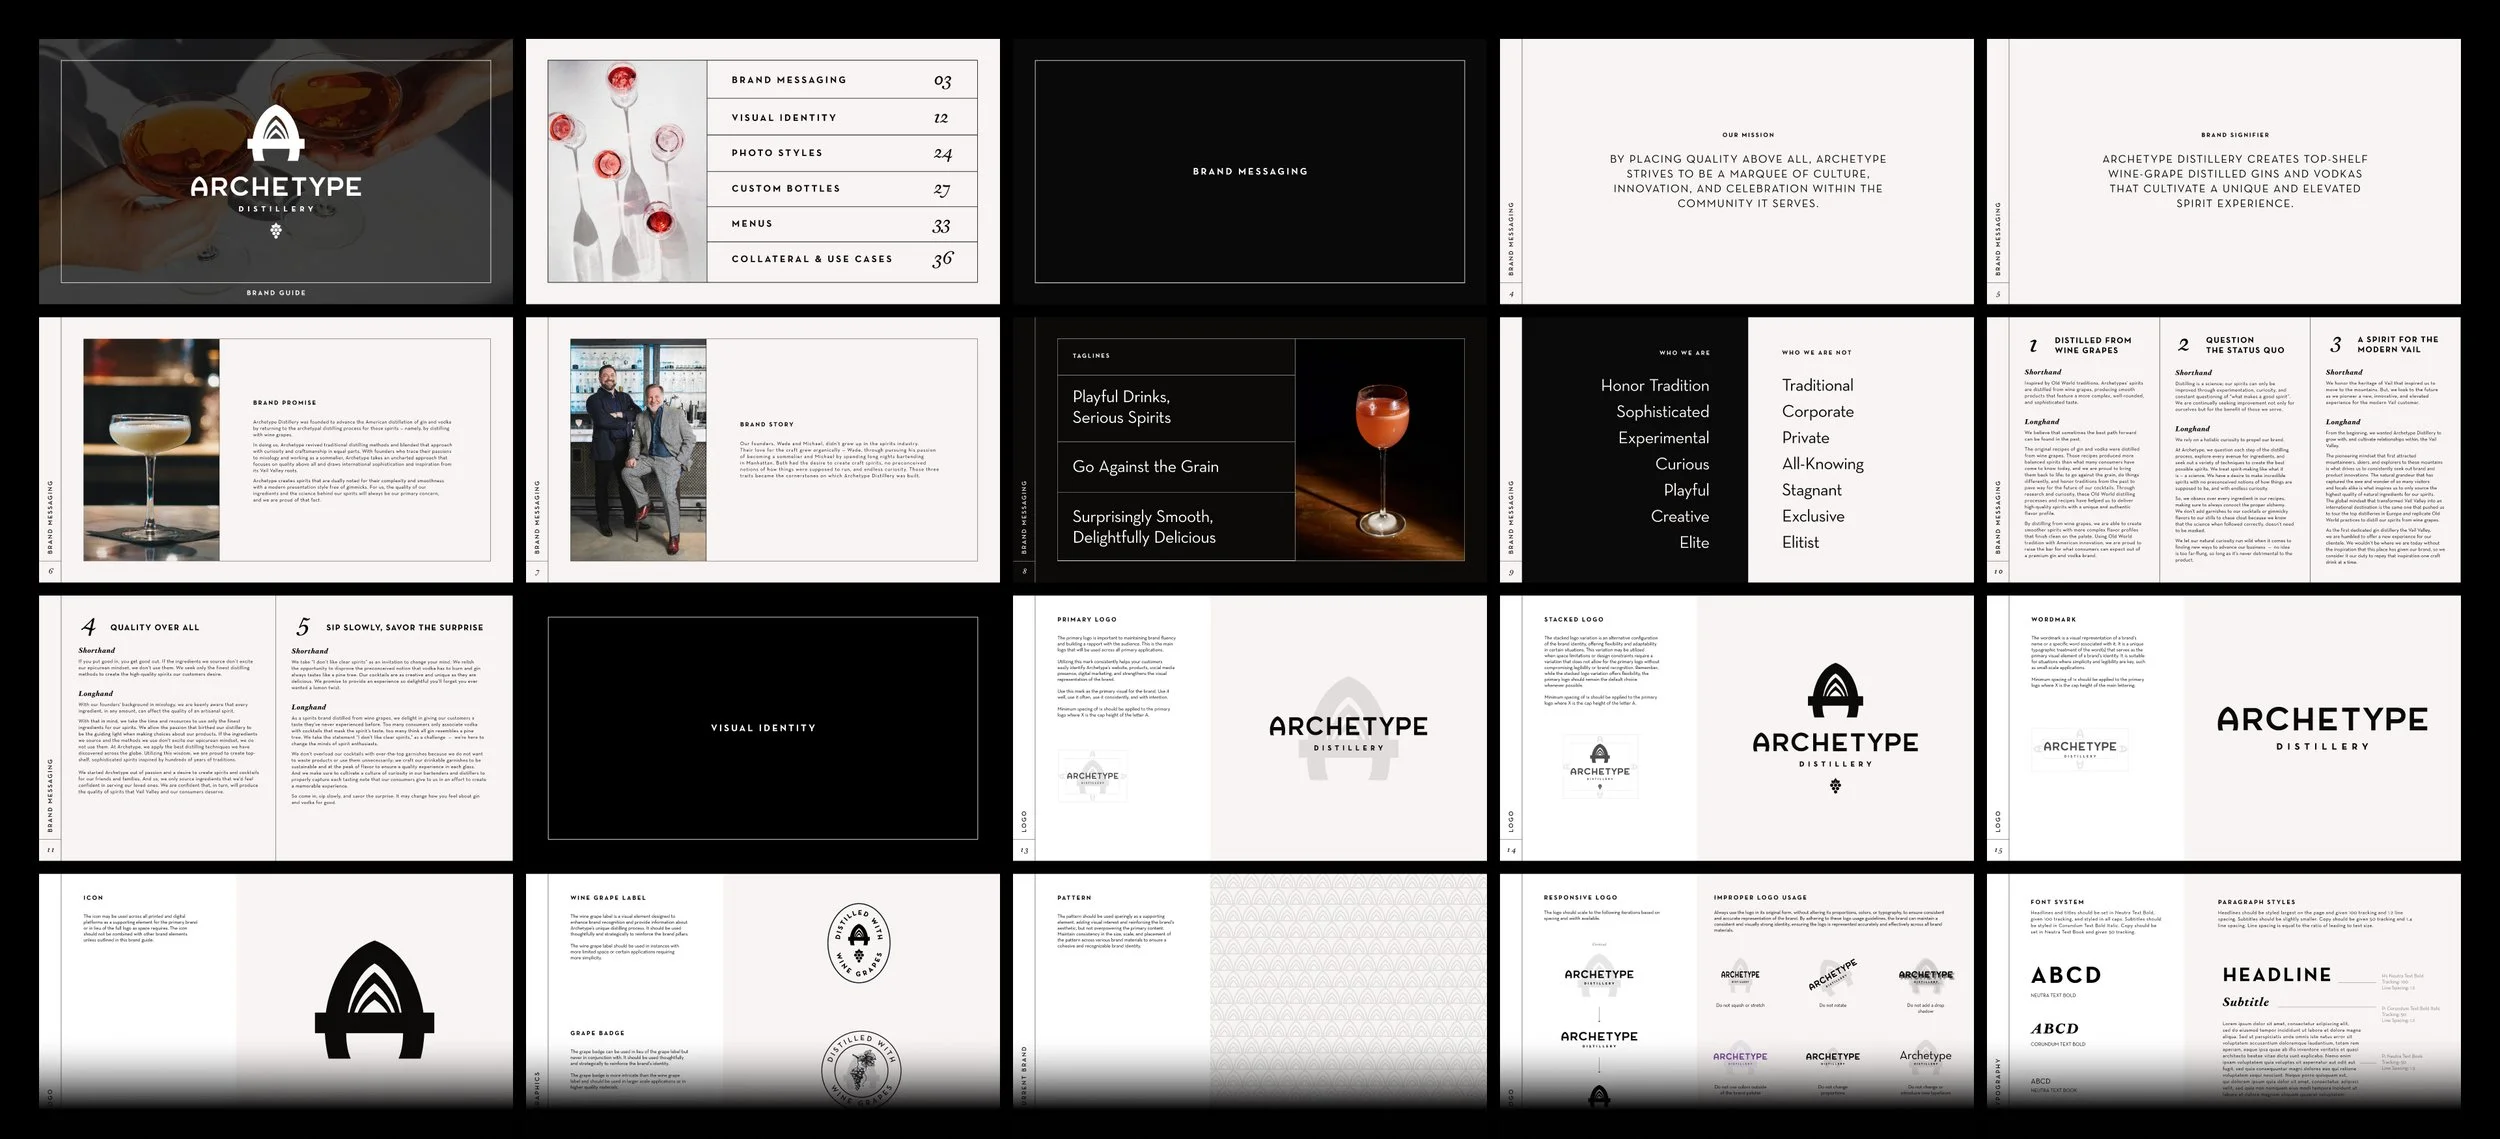Click grape icon under stacked logo
Image resolution: width=2500 pixels, height=1139 pixels.
tap(1835, 786)
